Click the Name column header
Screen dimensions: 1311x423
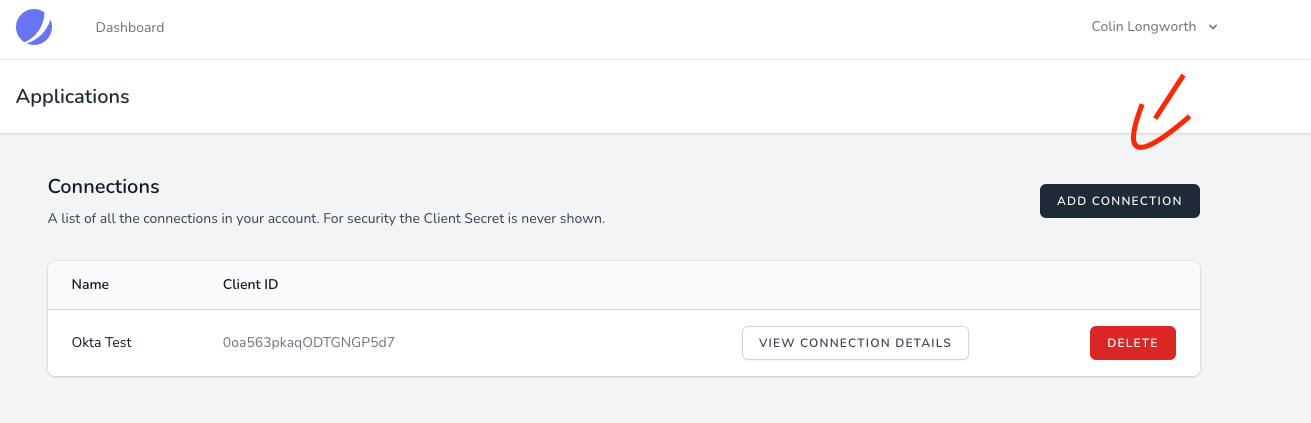tap(90, 284)
